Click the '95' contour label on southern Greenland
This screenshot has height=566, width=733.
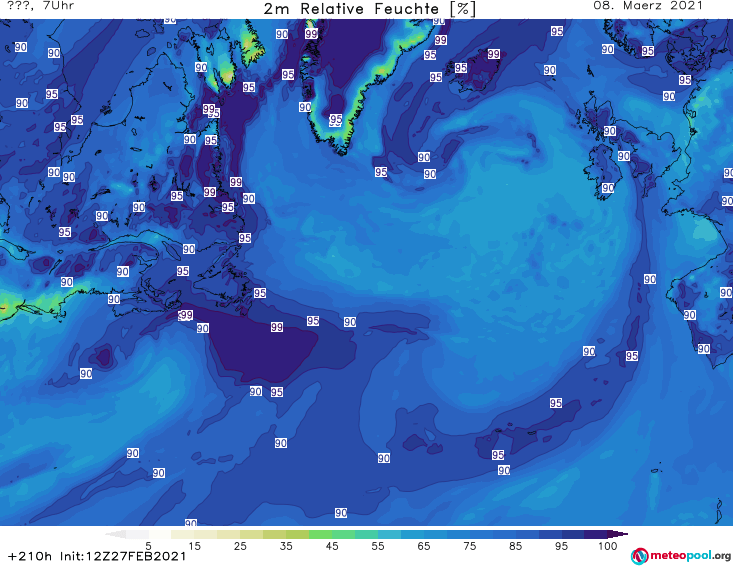click(336, 120)
